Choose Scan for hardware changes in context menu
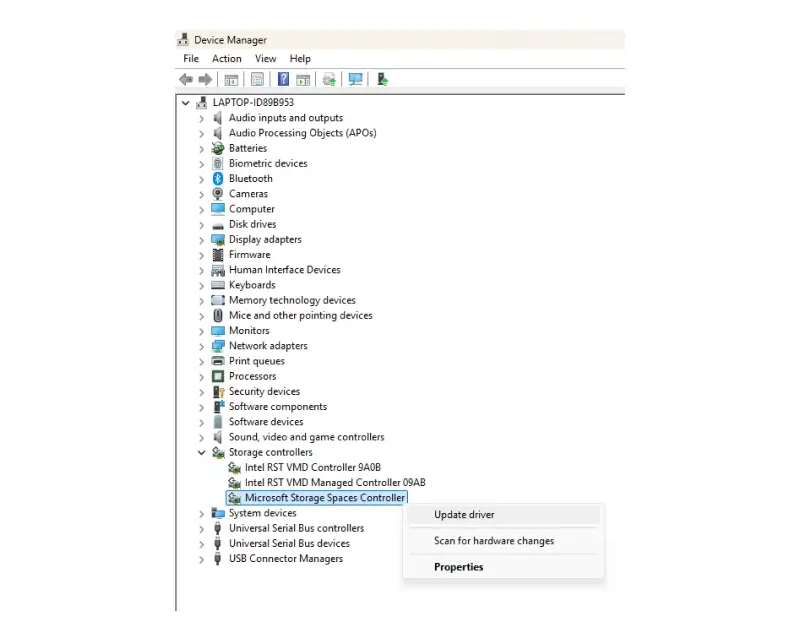Image resolution: width=800 pixels, height=641 pixels. [x=504, y=540]
